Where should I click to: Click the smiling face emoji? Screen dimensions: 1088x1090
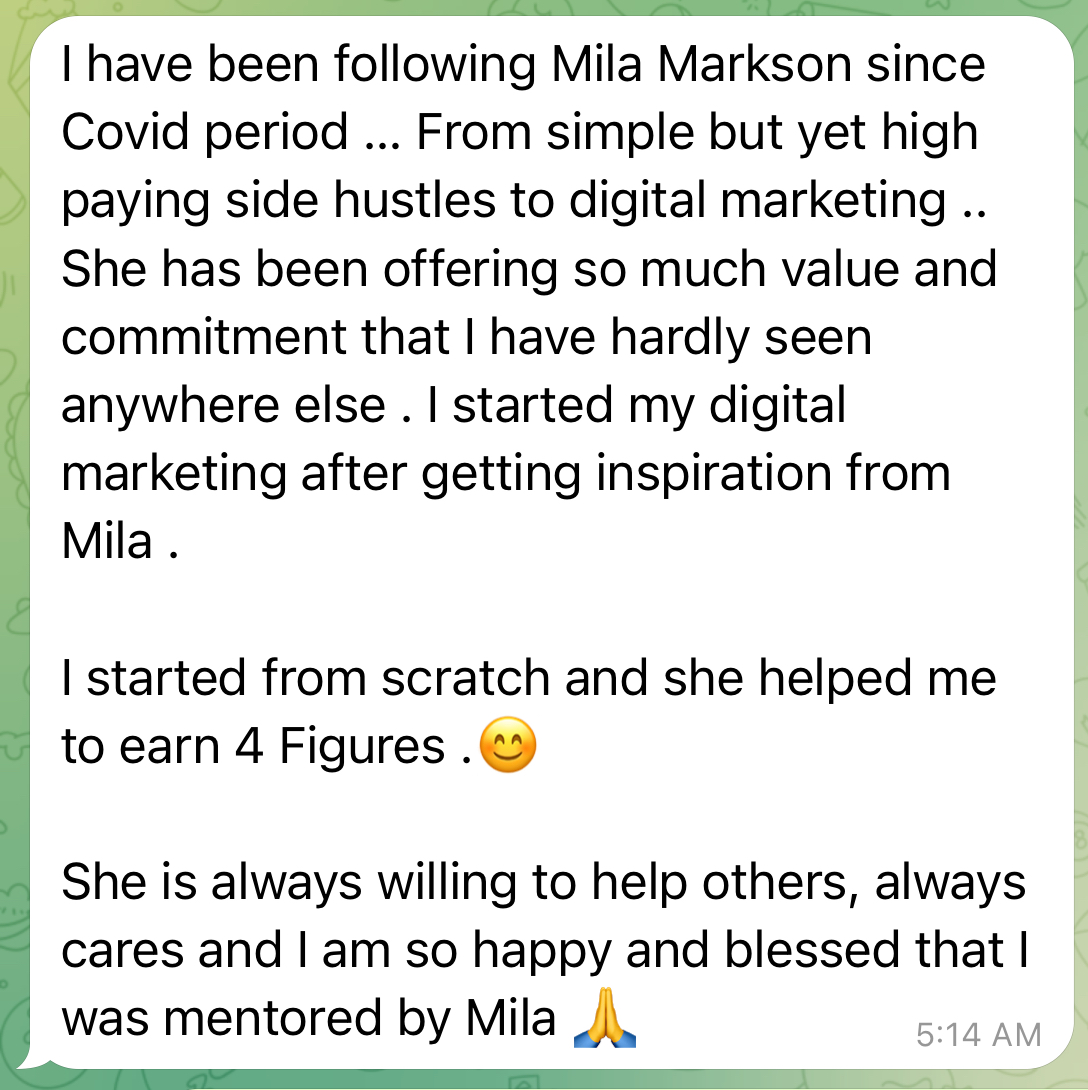coord(508,745)
